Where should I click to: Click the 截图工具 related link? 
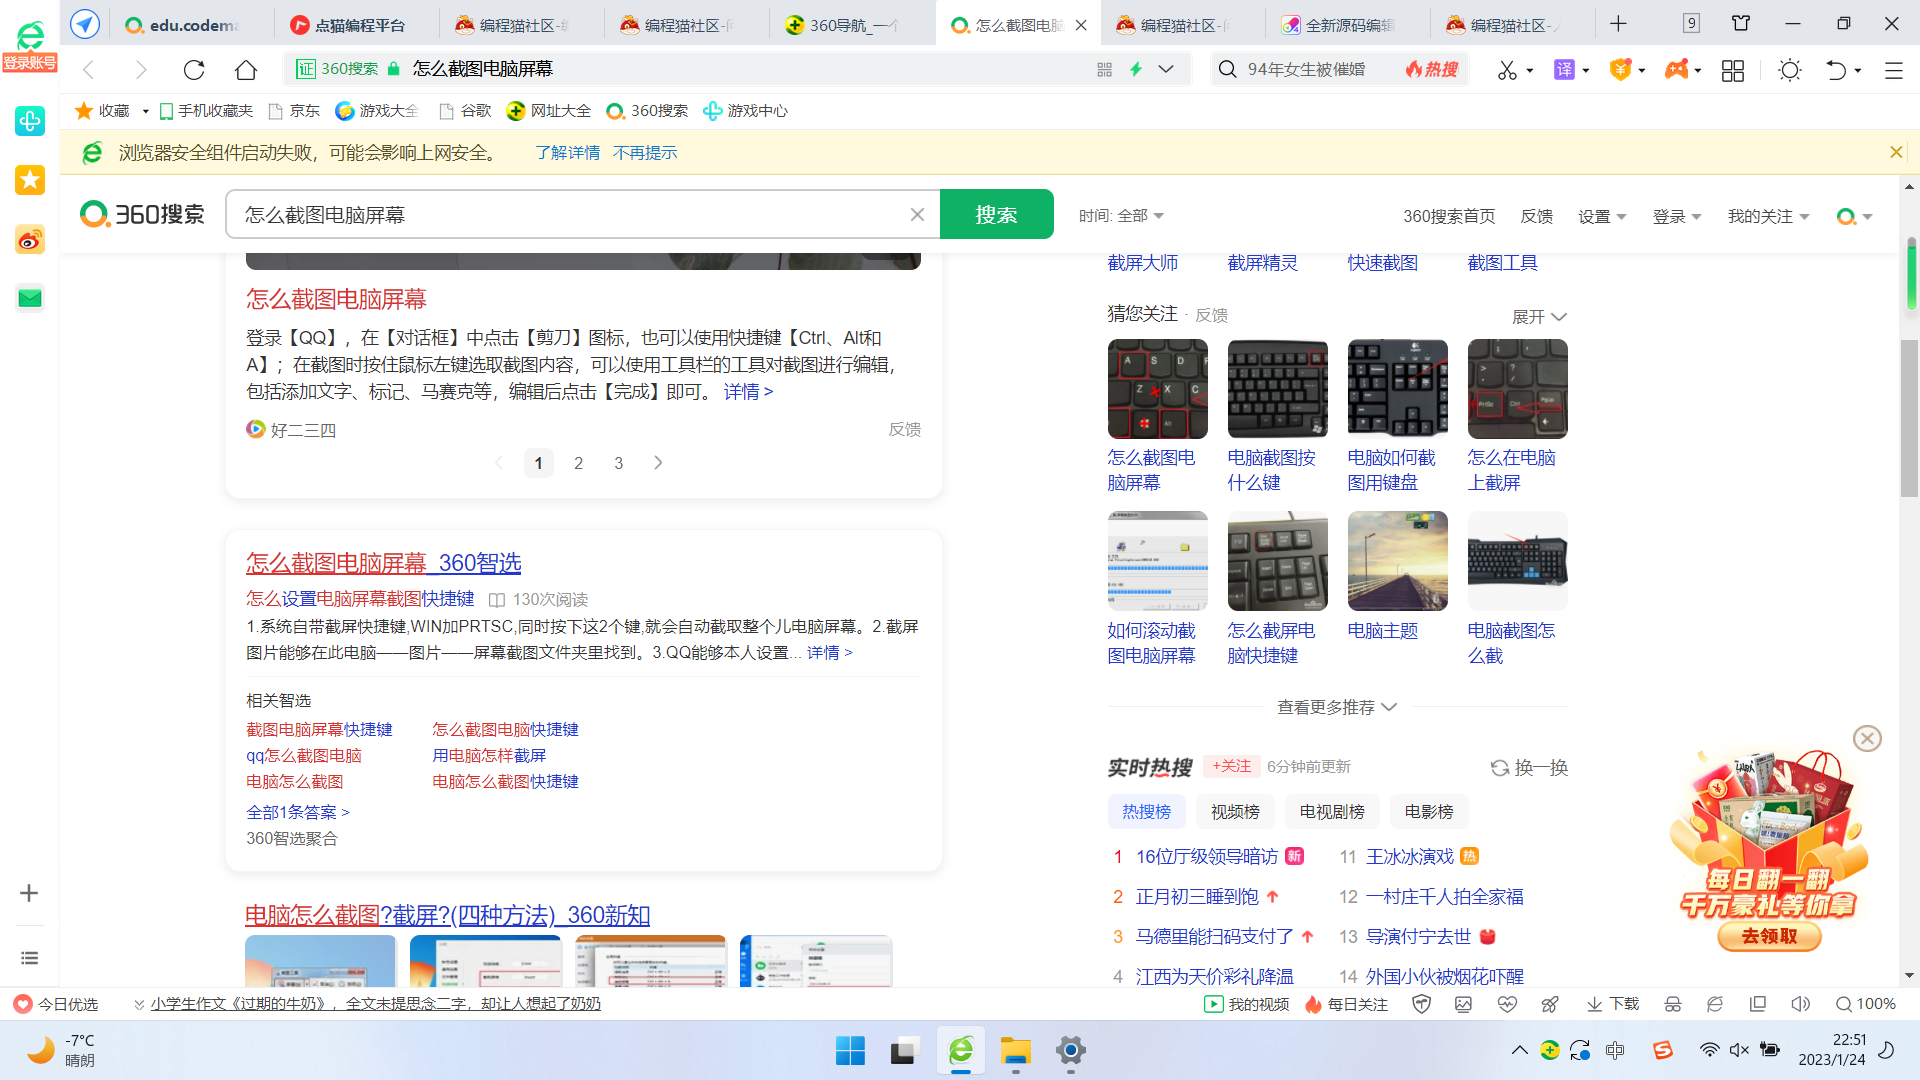pos(1502,263)
